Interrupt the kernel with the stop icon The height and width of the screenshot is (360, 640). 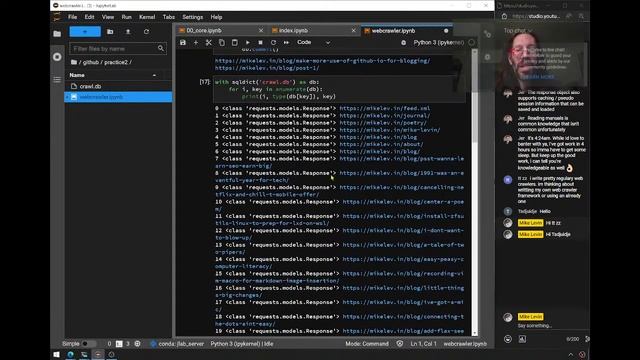click(260, 42)
